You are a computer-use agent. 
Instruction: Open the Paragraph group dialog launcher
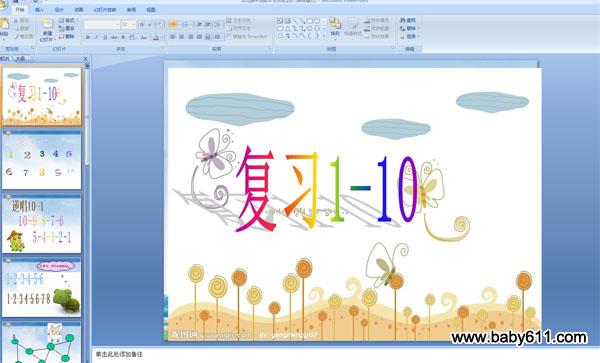(x=270, y=49)
